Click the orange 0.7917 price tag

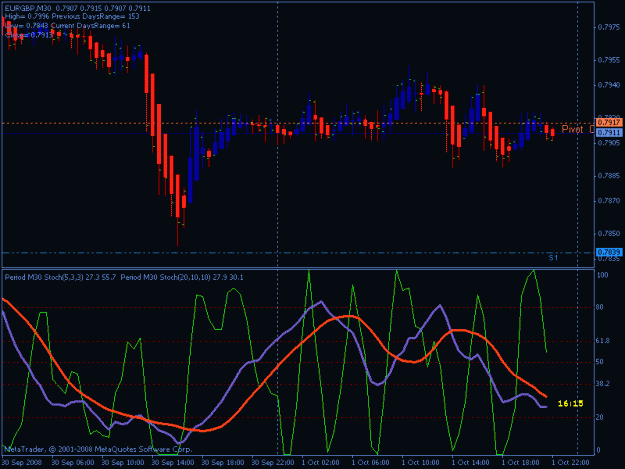(x=609, y=122)
